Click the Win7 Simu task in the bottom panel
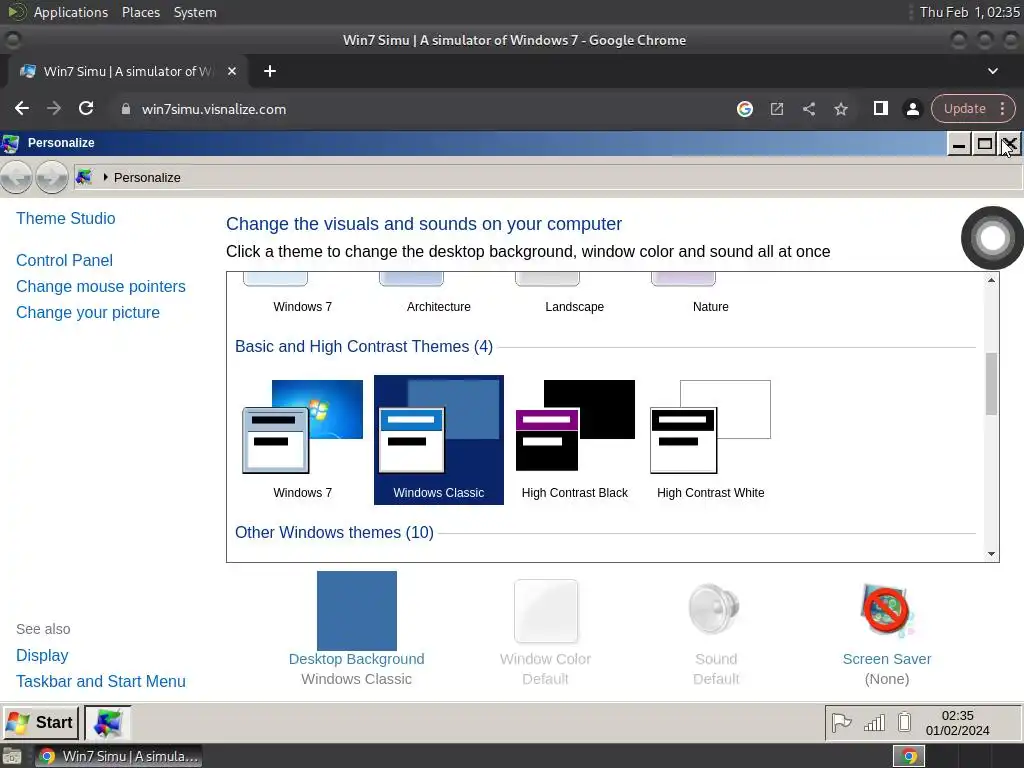Screen dimensions: 1024x768 point(118,756)
